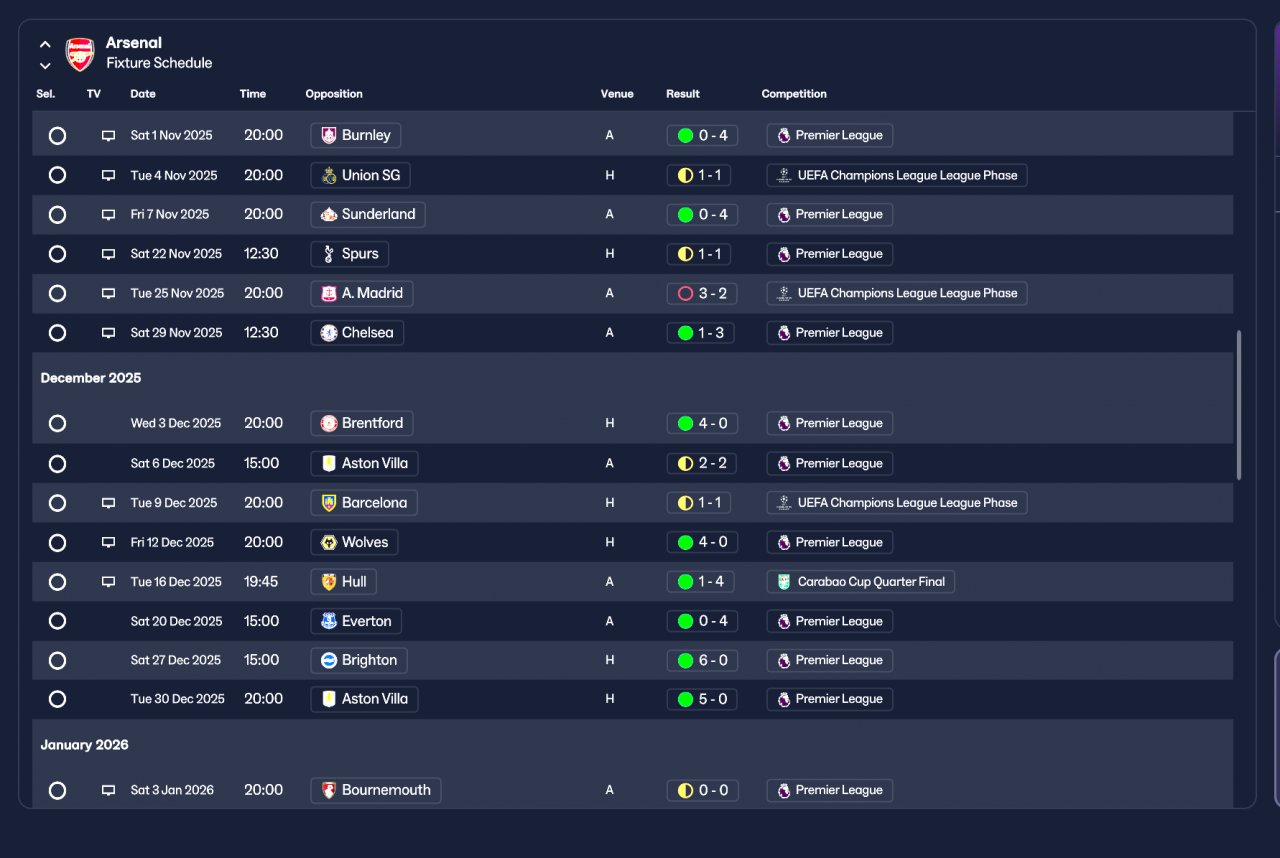Open the 0 - 0 Bournemouth result

pyautogui.click(x=701, y=790)
